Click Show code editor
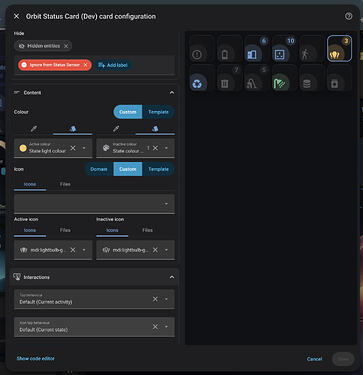Screen dimensions: 363x375 coord(36,358)
